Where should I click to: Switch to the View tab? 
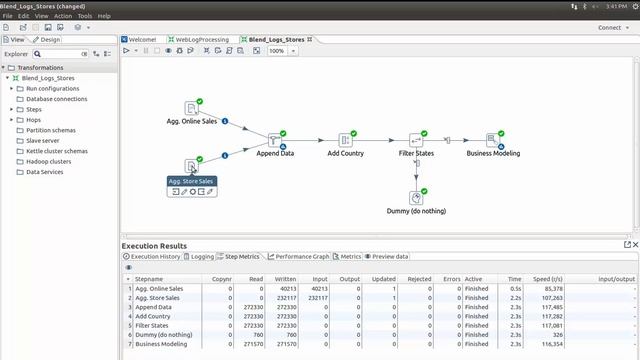14,40
